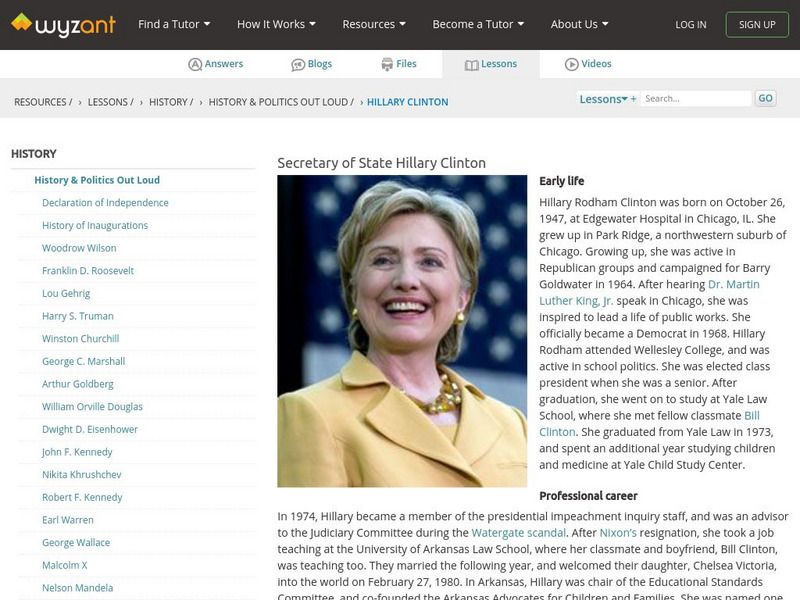
Task: Click the SIGN UP button
Action: [757, 24]
